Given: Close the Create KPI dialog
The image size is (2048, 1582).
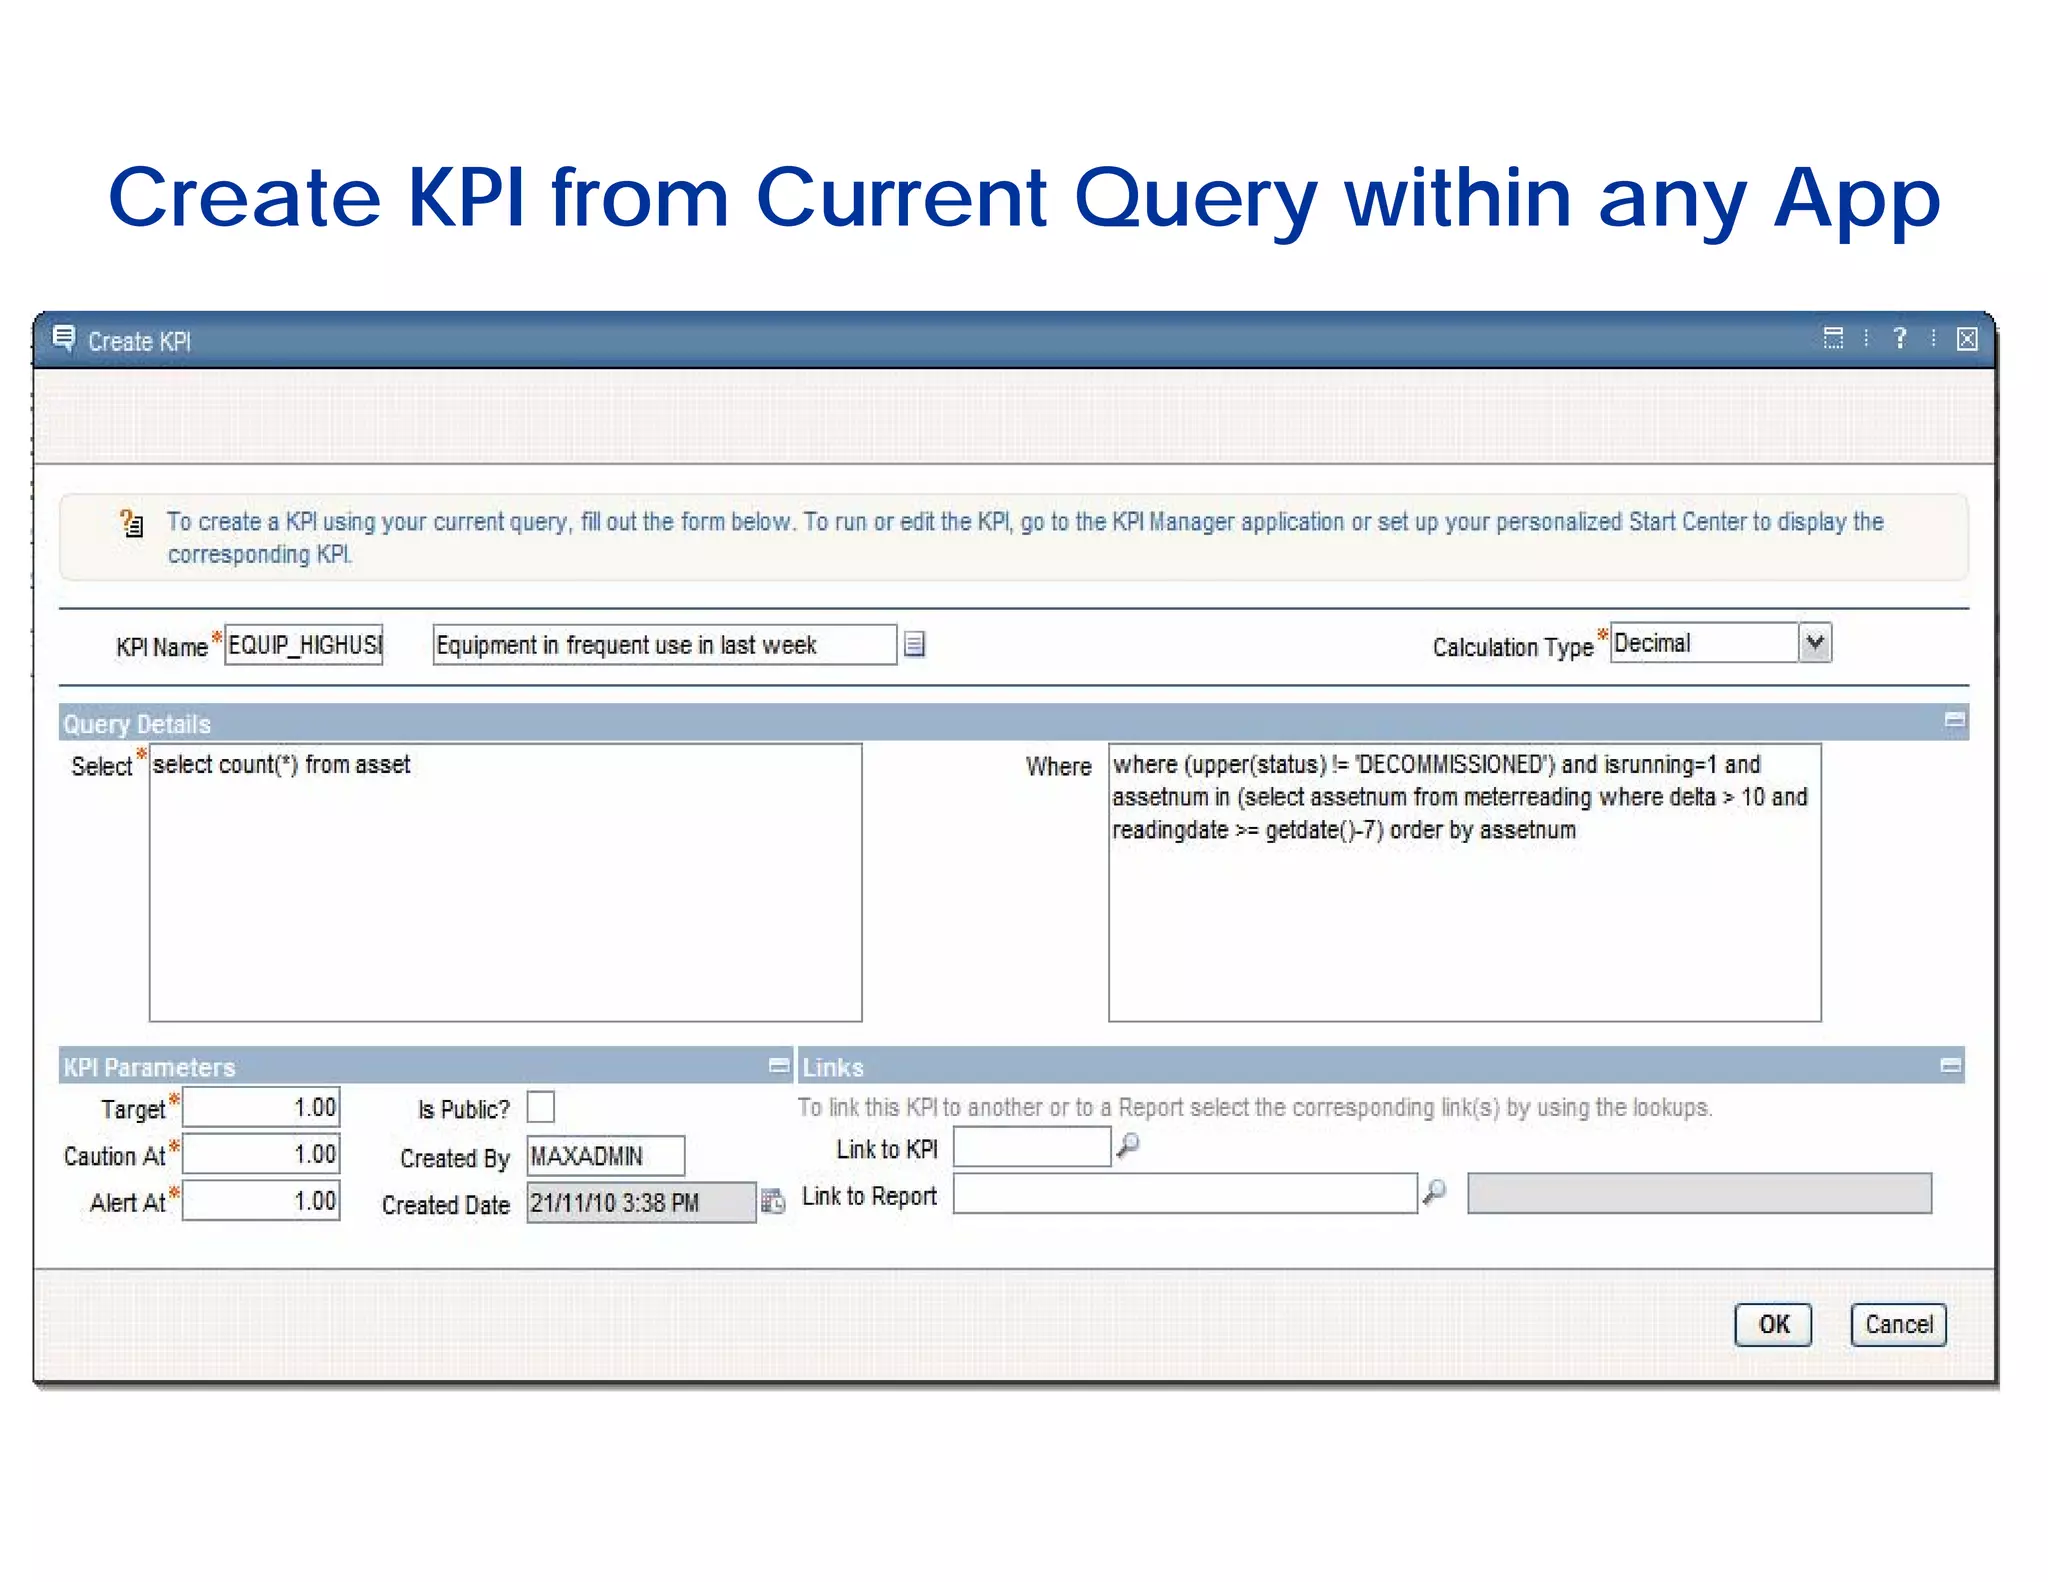Looking at the screenshot, I should click(x=1966, y=339).
